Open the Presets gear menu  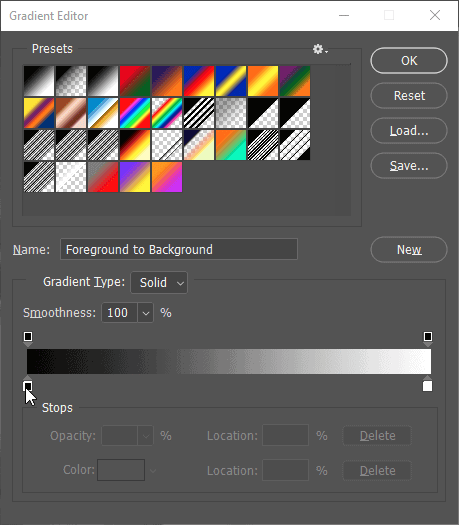320,49
